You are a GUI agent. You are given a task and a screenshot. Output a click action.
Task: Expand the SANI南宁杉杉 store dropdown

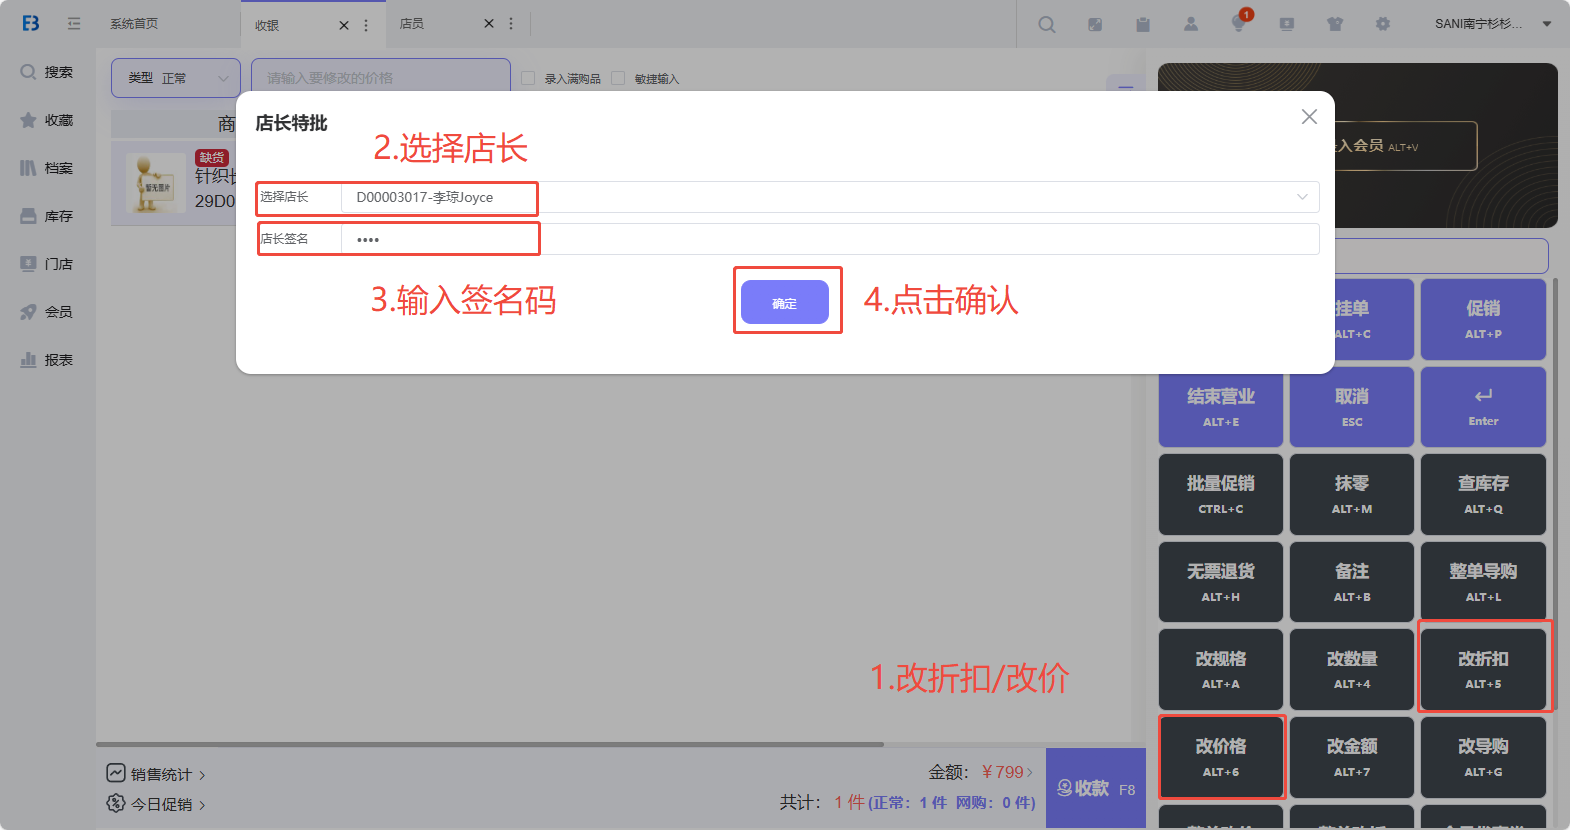pos(1546,24)
